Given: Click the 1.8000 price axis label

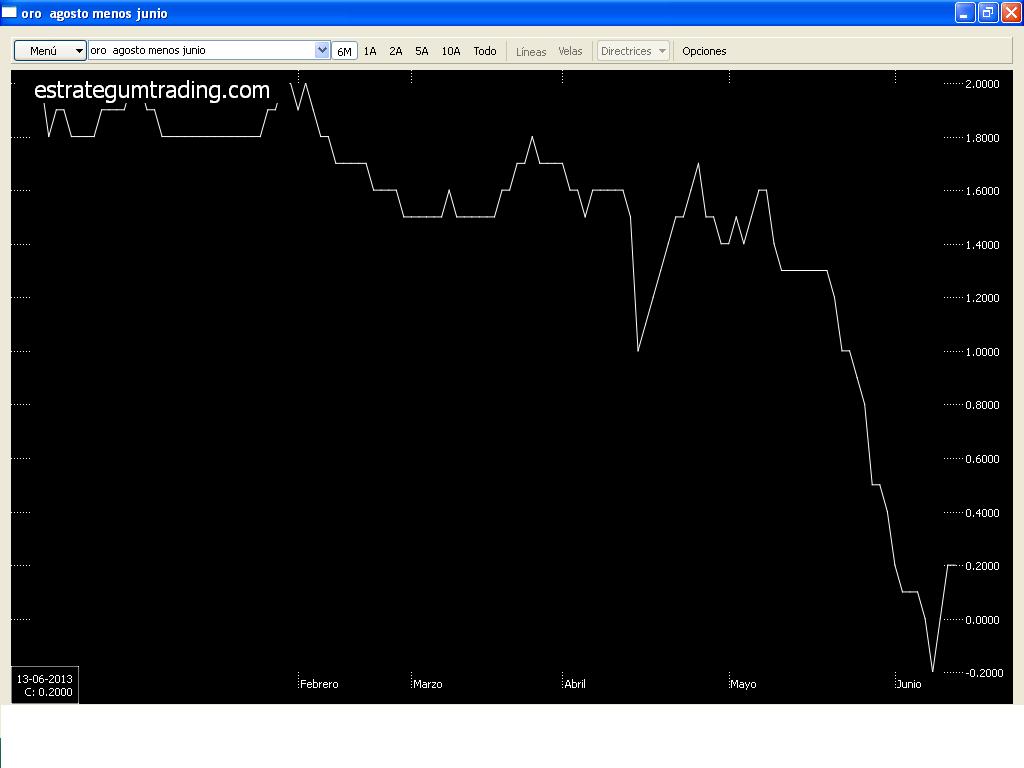Looking at the screenshot, I should [x=982, y=138].
